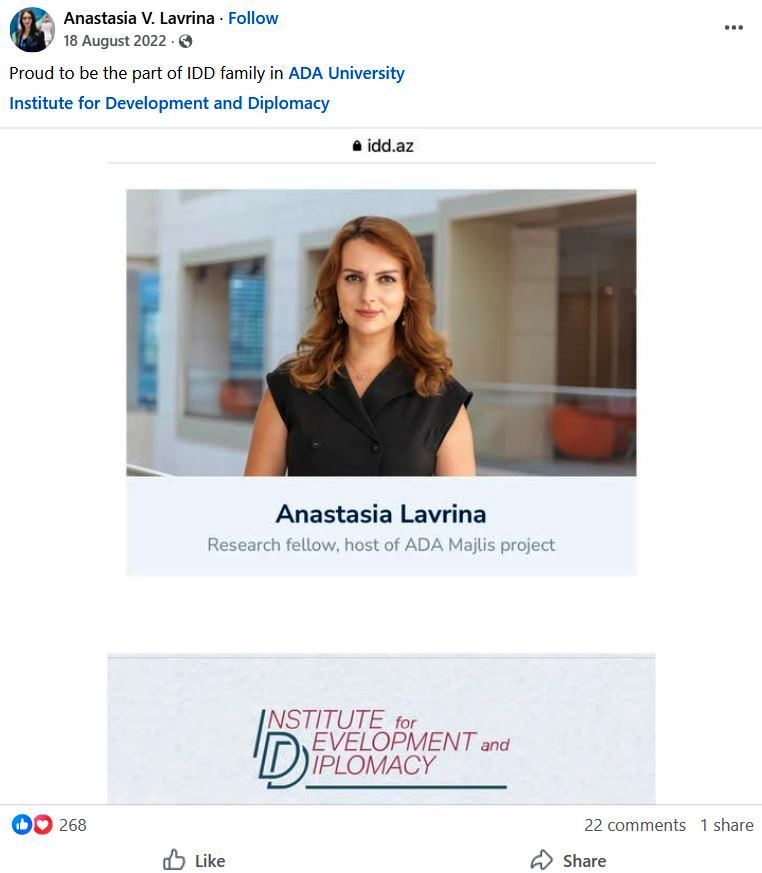The image size is (762, 873).
Task: Click the Share button label
Action: 584,861
